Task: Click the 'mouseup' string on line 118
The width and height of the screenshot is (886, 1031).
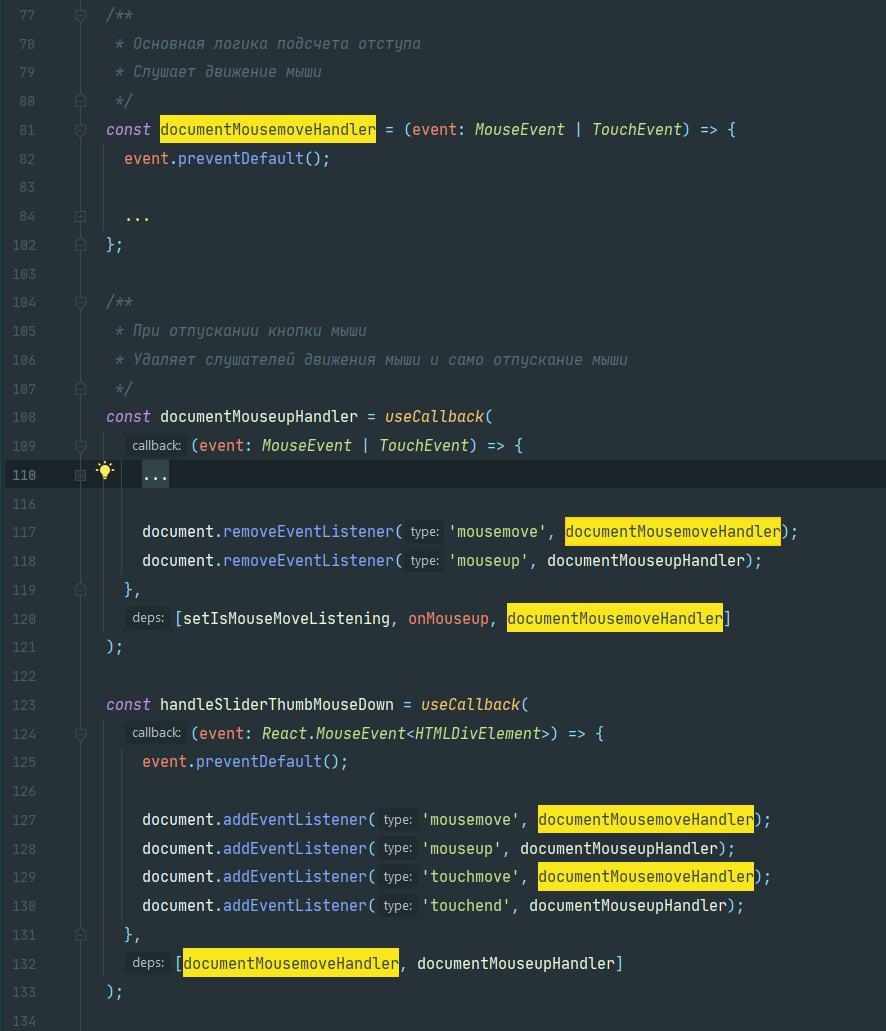Action: 488,560
